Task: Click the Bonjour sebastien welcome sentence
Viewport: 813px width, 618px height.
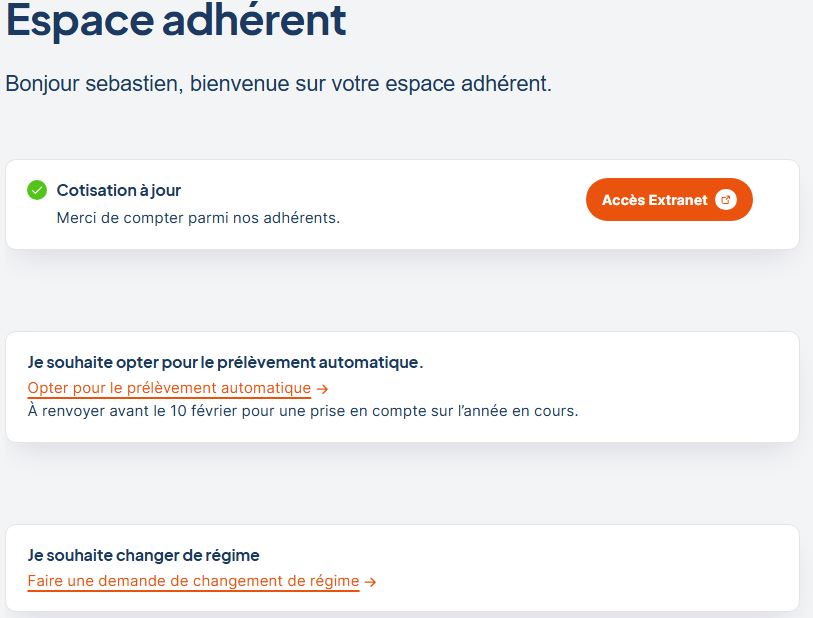Action: coord(278,84)
